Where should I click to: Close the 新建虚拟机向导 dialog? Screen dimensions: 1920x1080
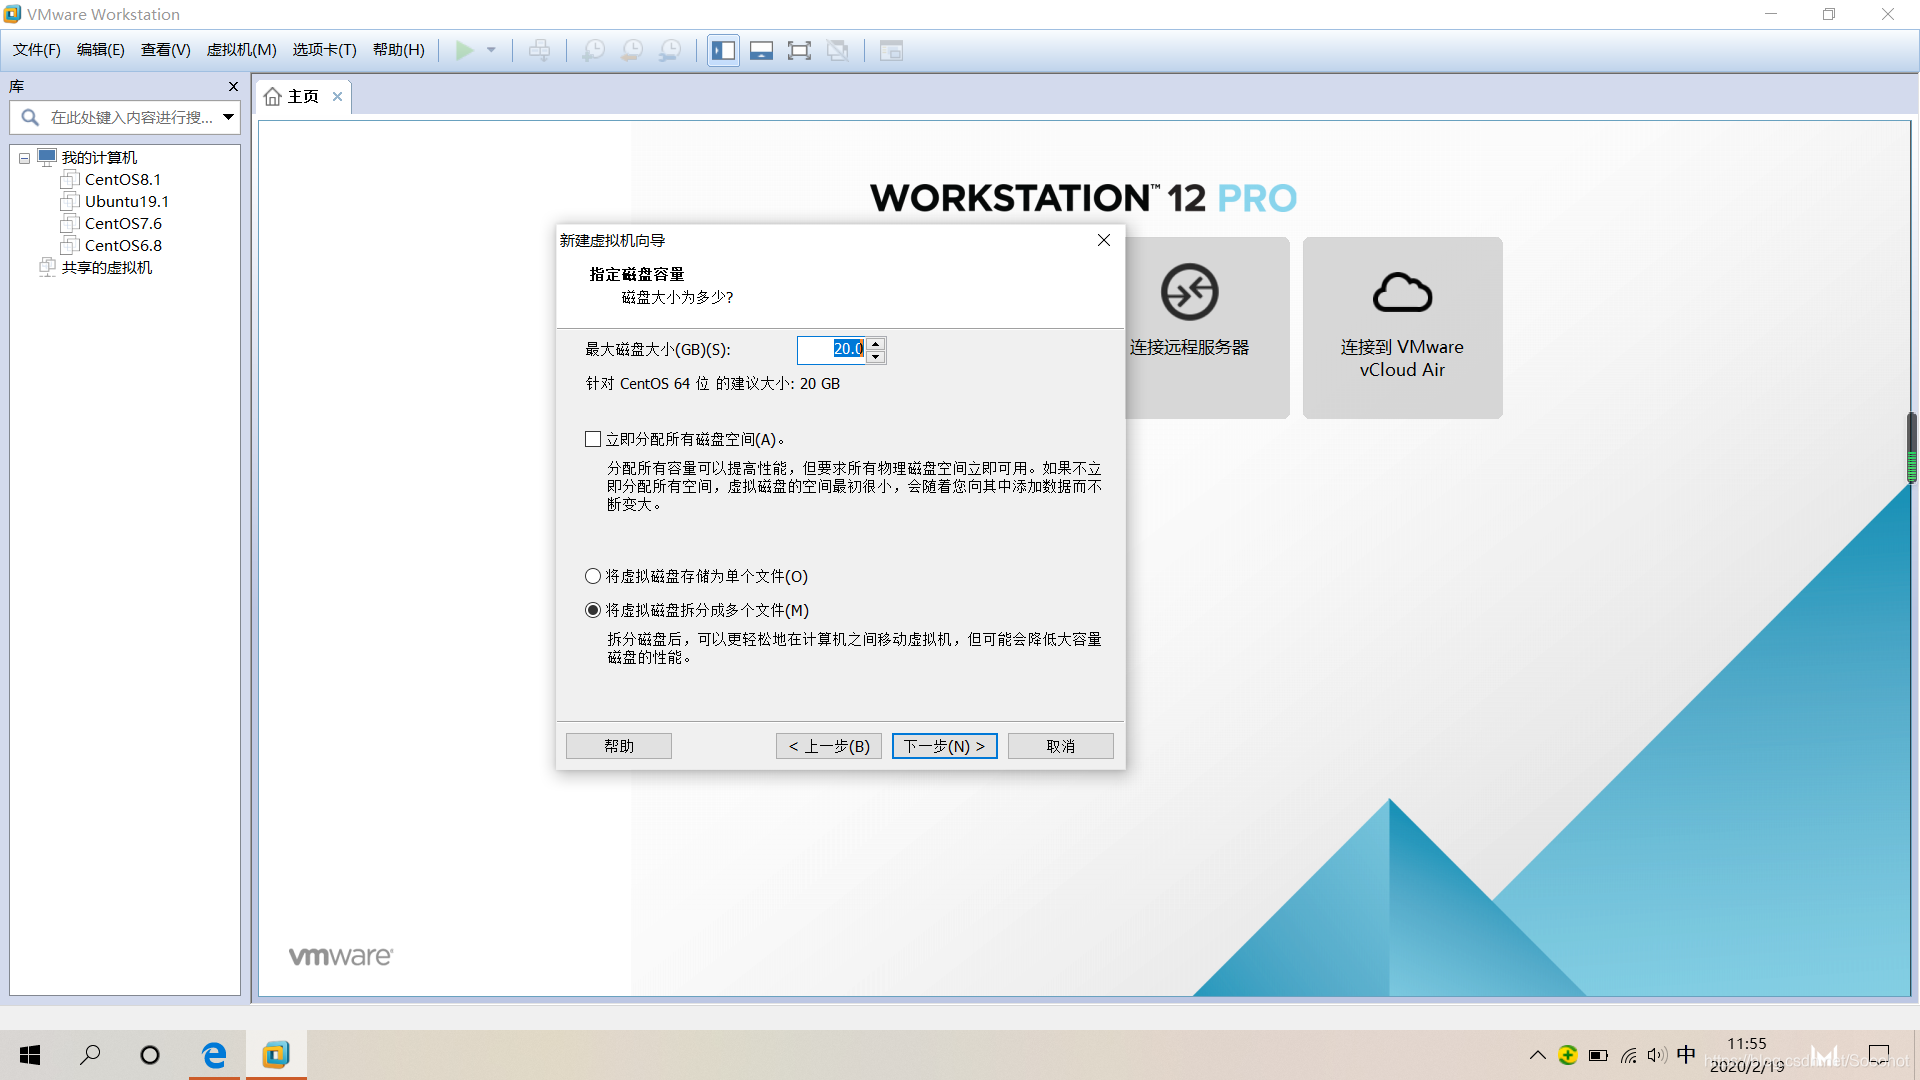(1104, 240)
